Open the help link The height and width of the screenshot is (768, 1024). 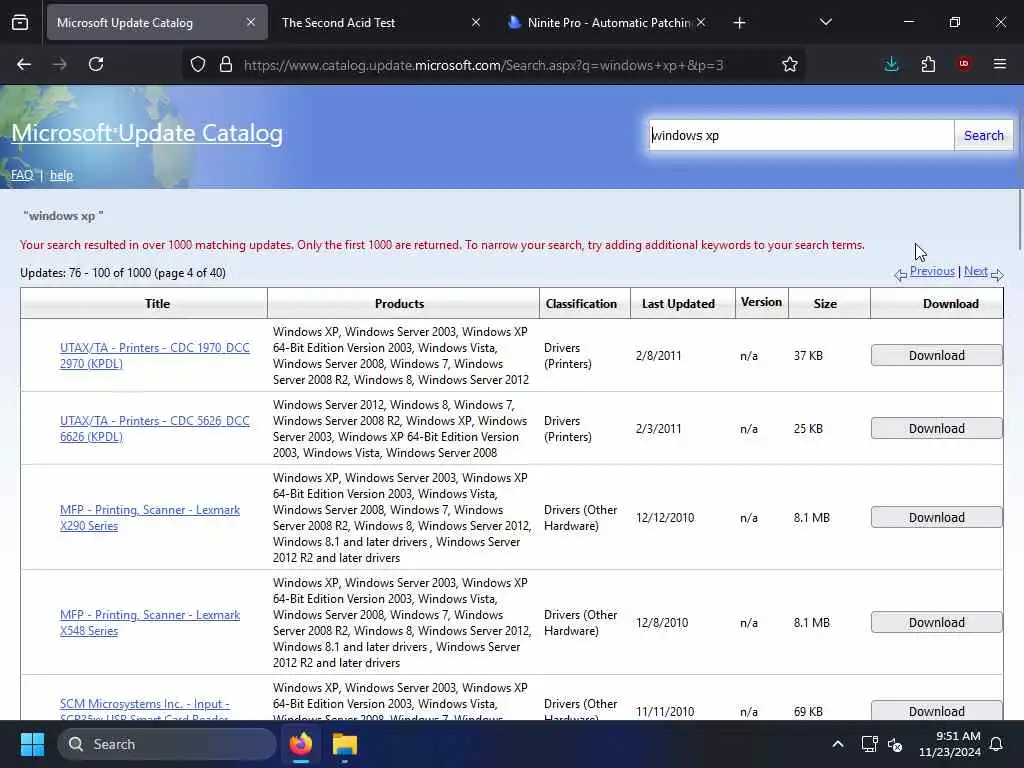[61, 175]
